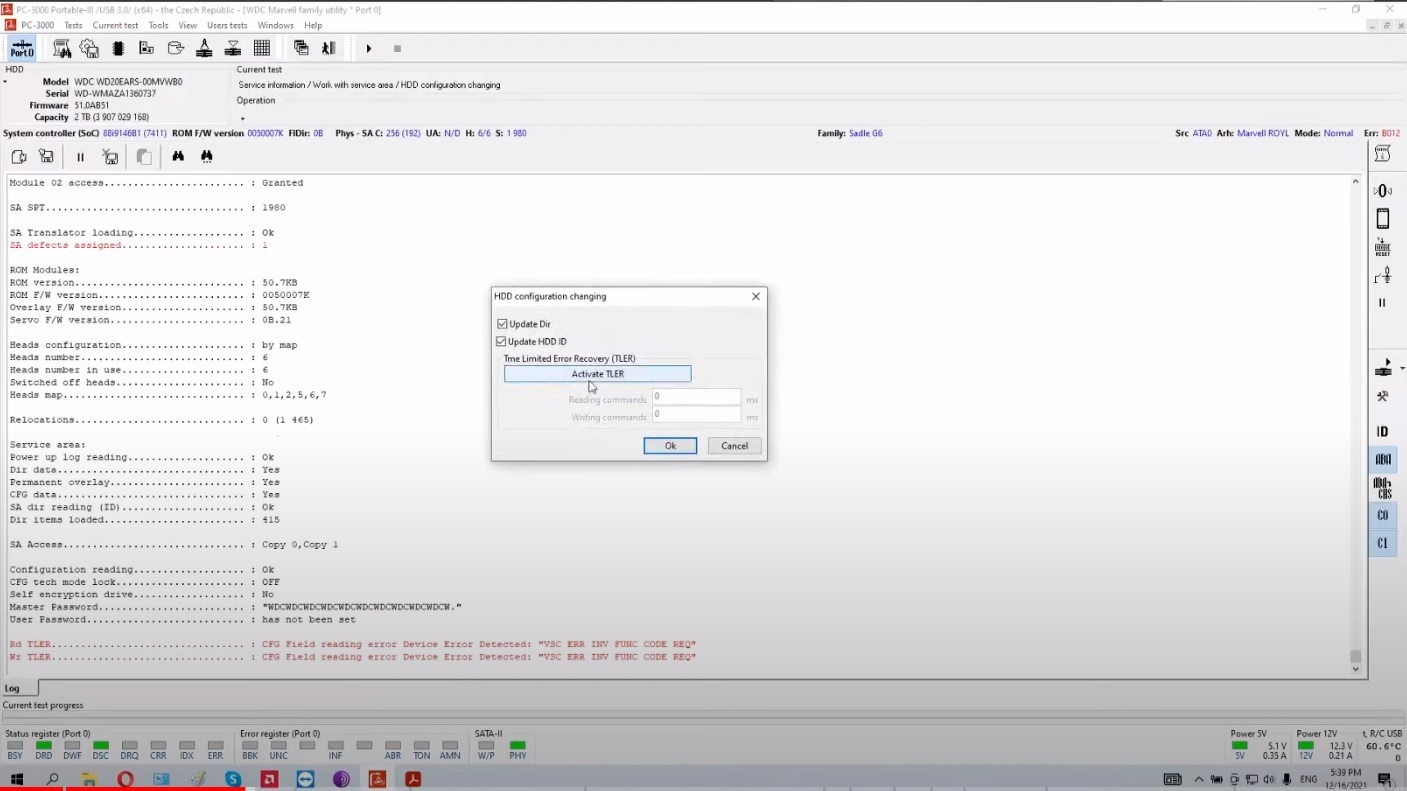Toggle the Update HDD ID checkbox

502,342
